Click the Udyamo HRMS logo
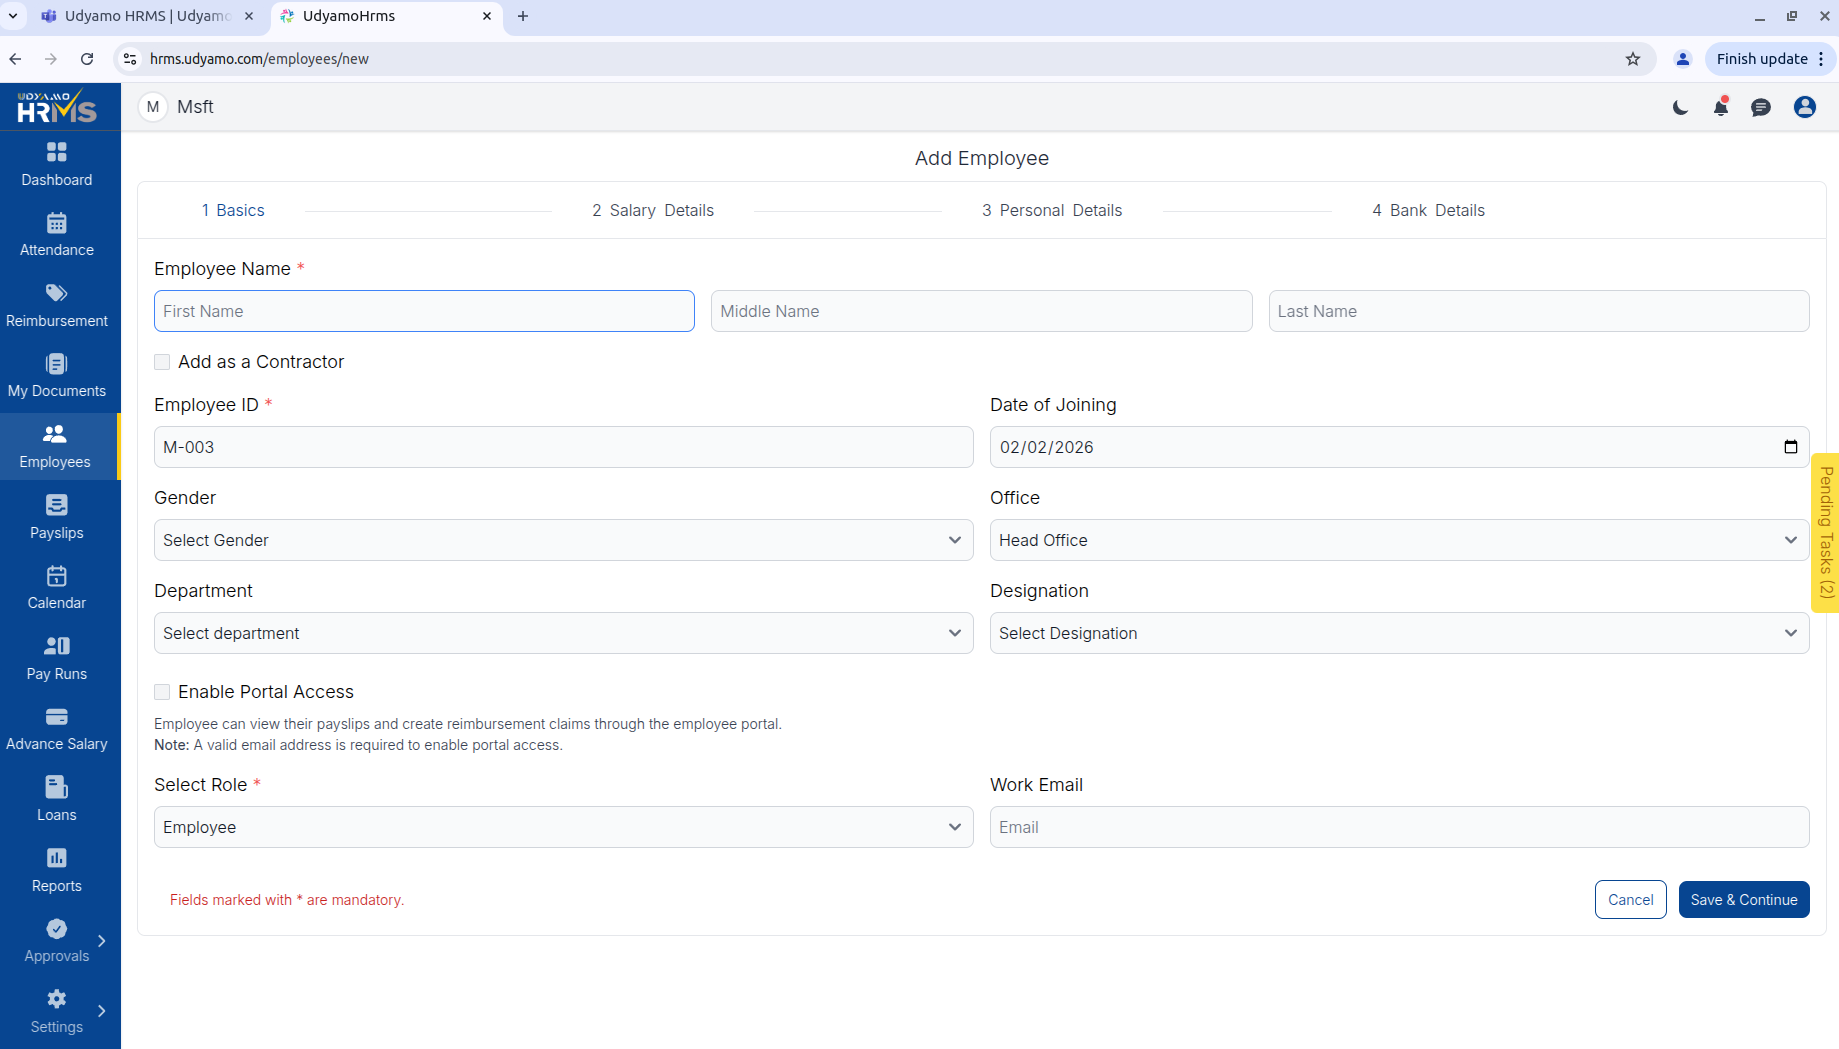Image resolution: width=1839 pixels, height=1049 pixels. pos(57,107)
